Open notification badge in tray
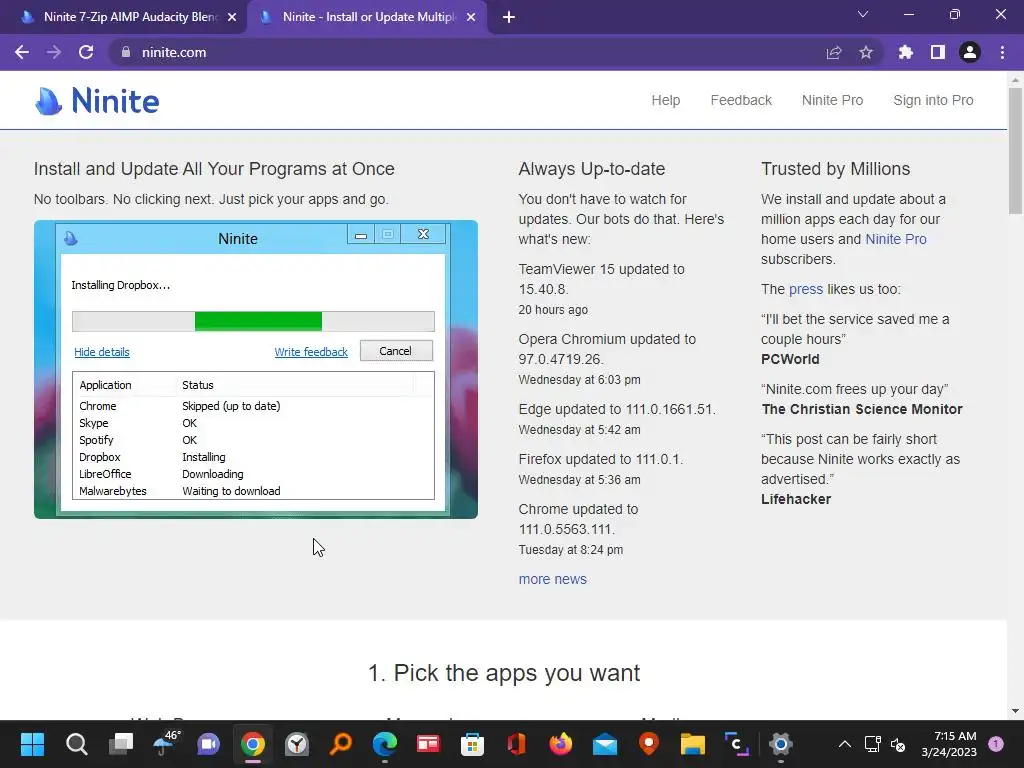This screenshot has height=768, width=1024. (x=996, y=744)
